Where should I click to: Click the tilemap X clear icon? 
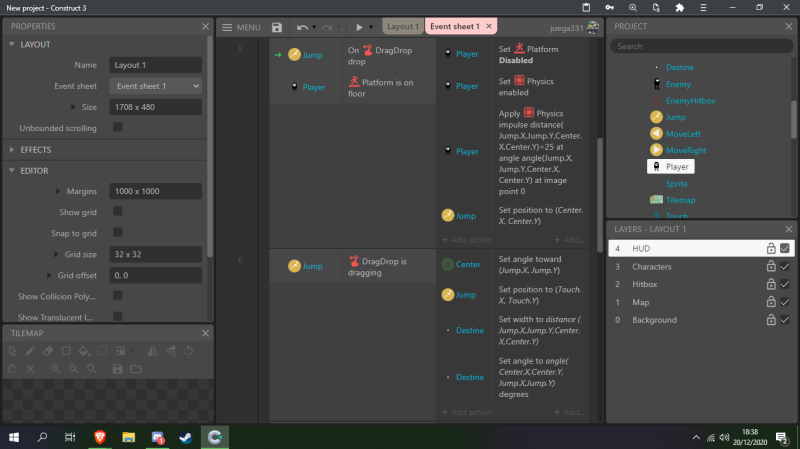[31, 369]
